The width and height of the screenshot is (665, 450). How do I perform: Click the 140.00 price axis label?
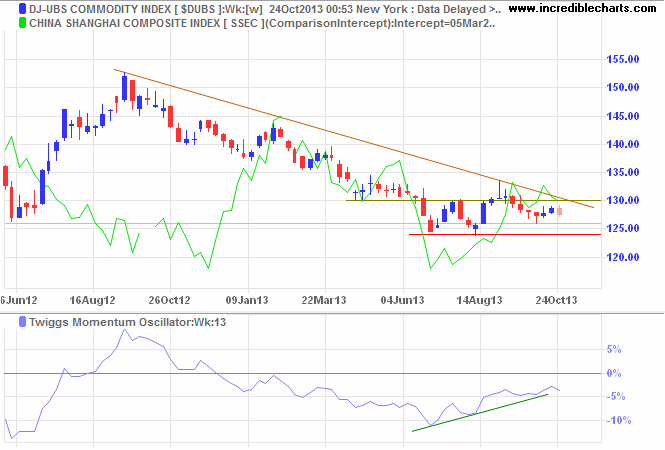[623, 144]
